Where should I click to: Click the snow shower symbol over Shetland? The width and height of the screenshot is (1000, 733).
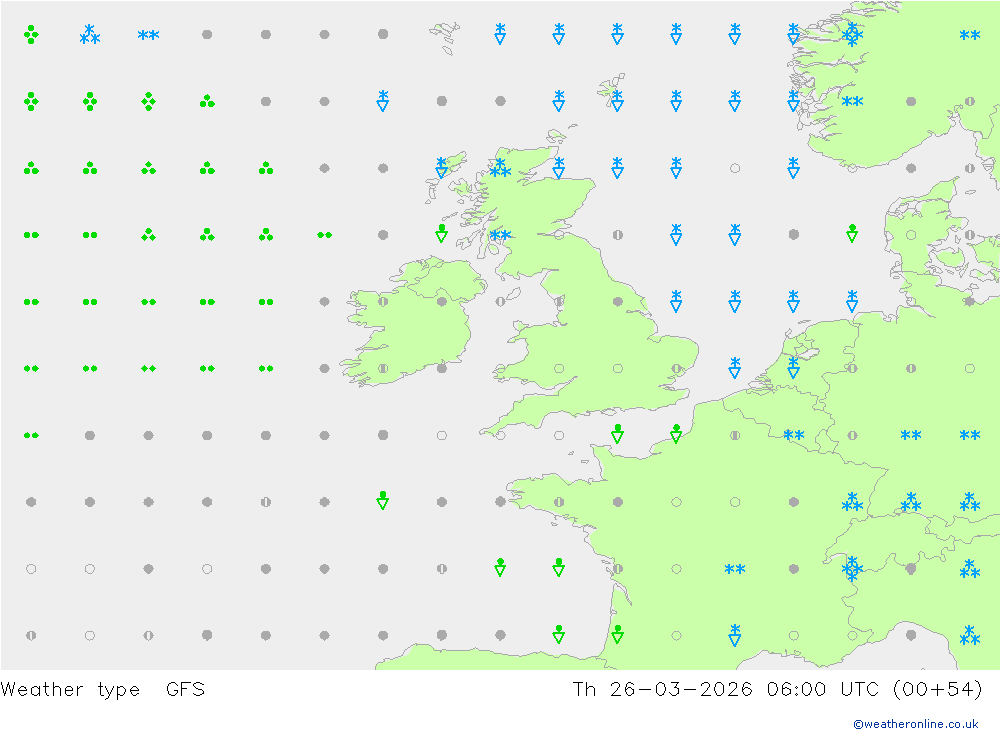(x=617, y=101)
